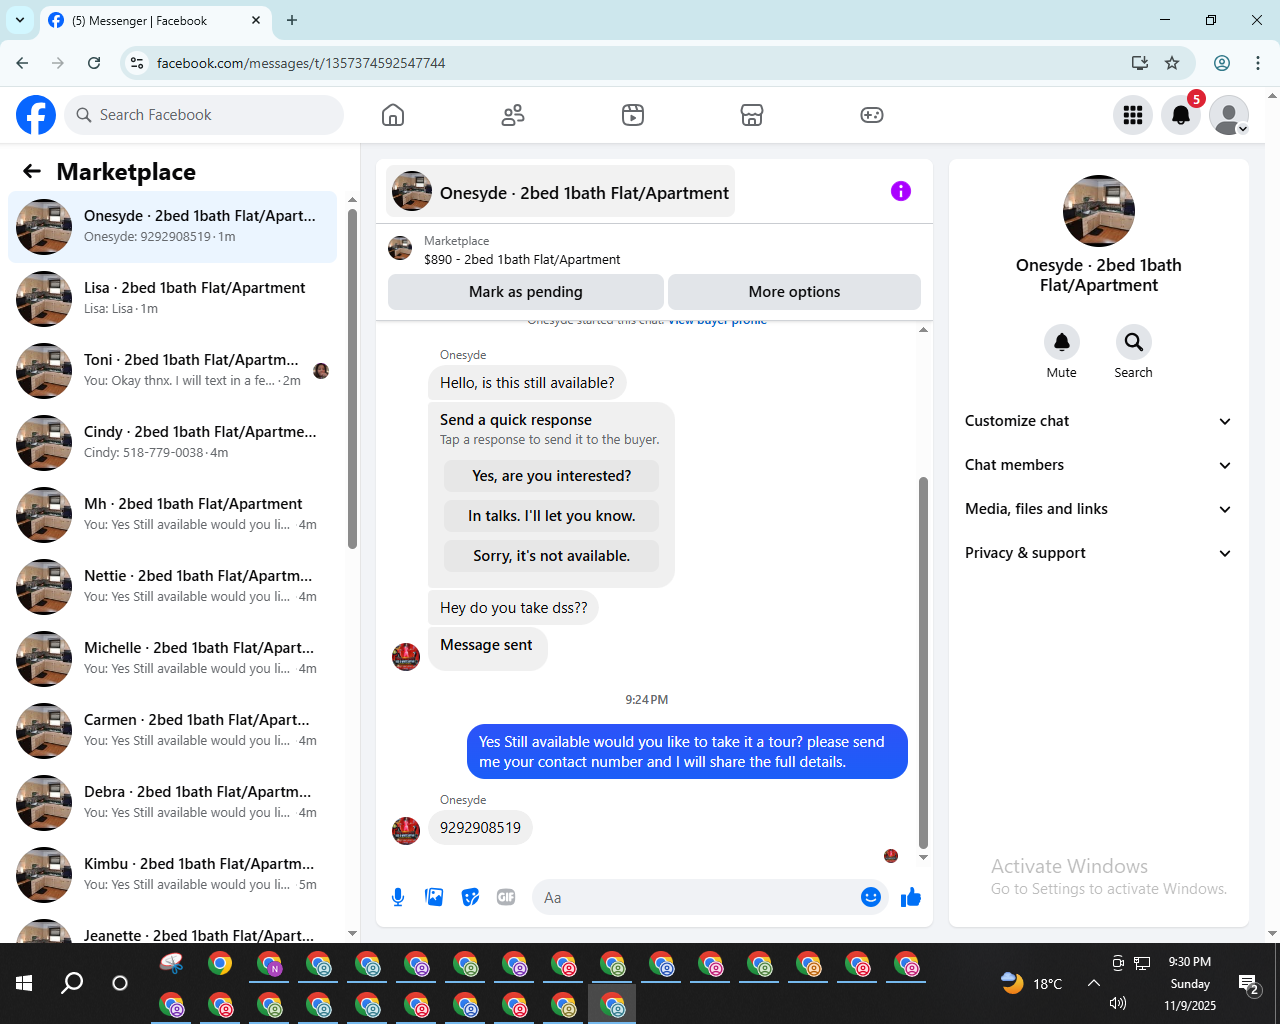Open Carmen's conversation in the list

click(x=172, y=730)
